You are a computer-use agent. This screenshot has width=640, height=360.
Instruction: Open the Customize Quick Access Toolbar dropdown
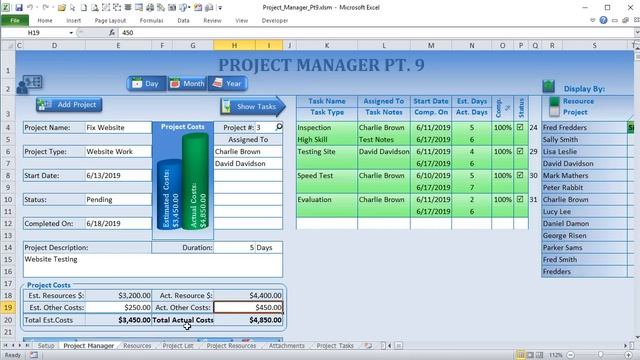220,7
